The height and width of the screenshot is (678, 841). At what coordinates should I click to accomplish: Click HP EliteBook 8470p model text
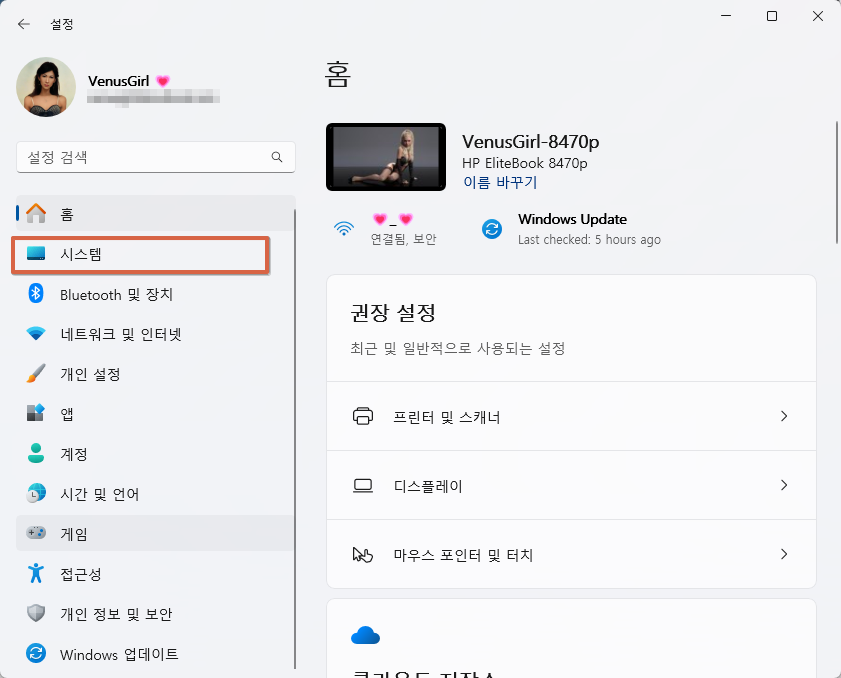[525, 163]
